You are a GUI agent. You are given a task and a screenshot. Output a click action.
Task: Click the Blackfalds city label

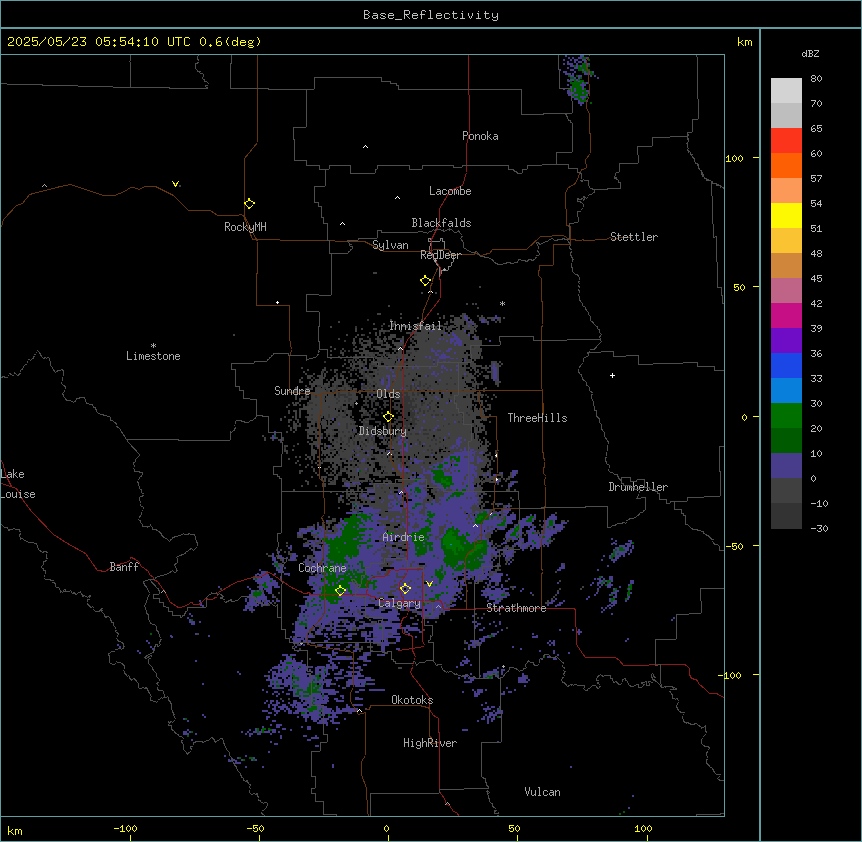(x=441, y=223)
